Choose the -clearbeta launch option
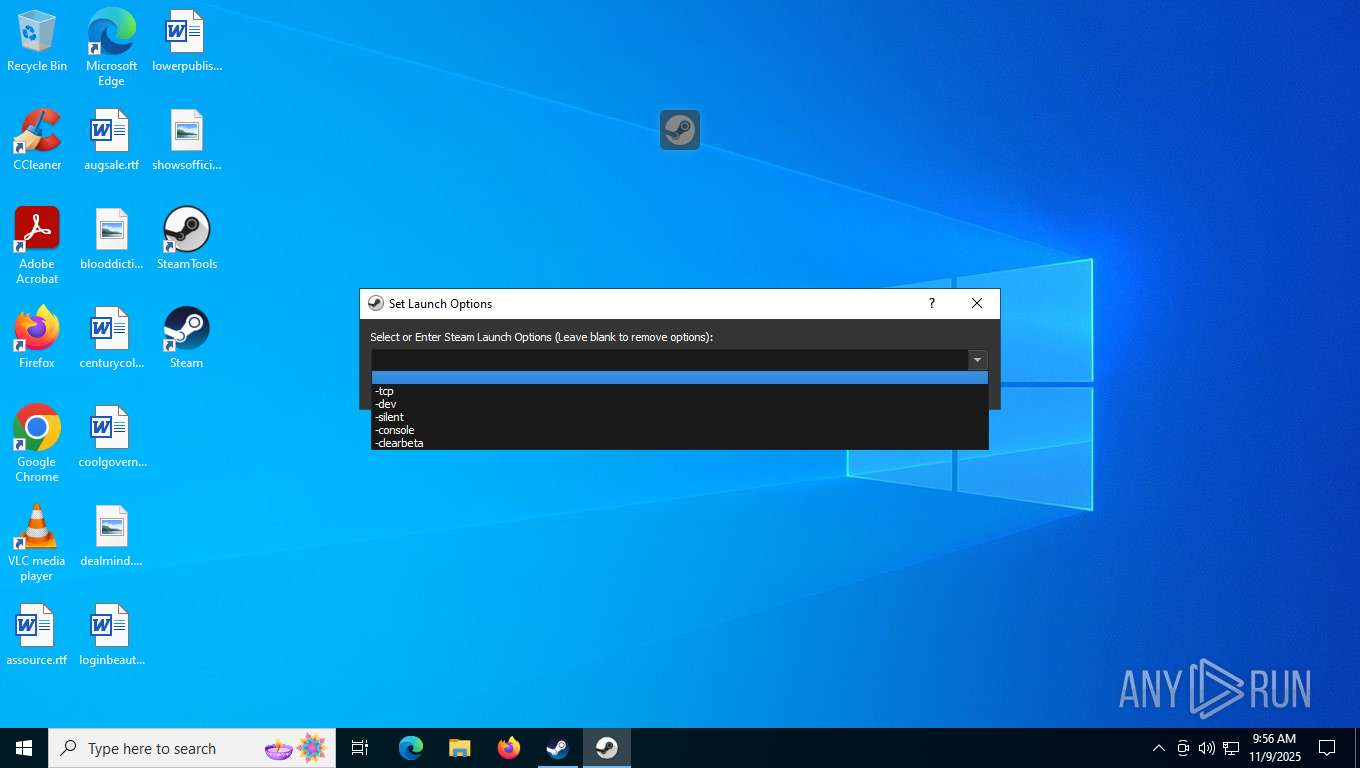The image size is (1360, 768). (680, 443)
